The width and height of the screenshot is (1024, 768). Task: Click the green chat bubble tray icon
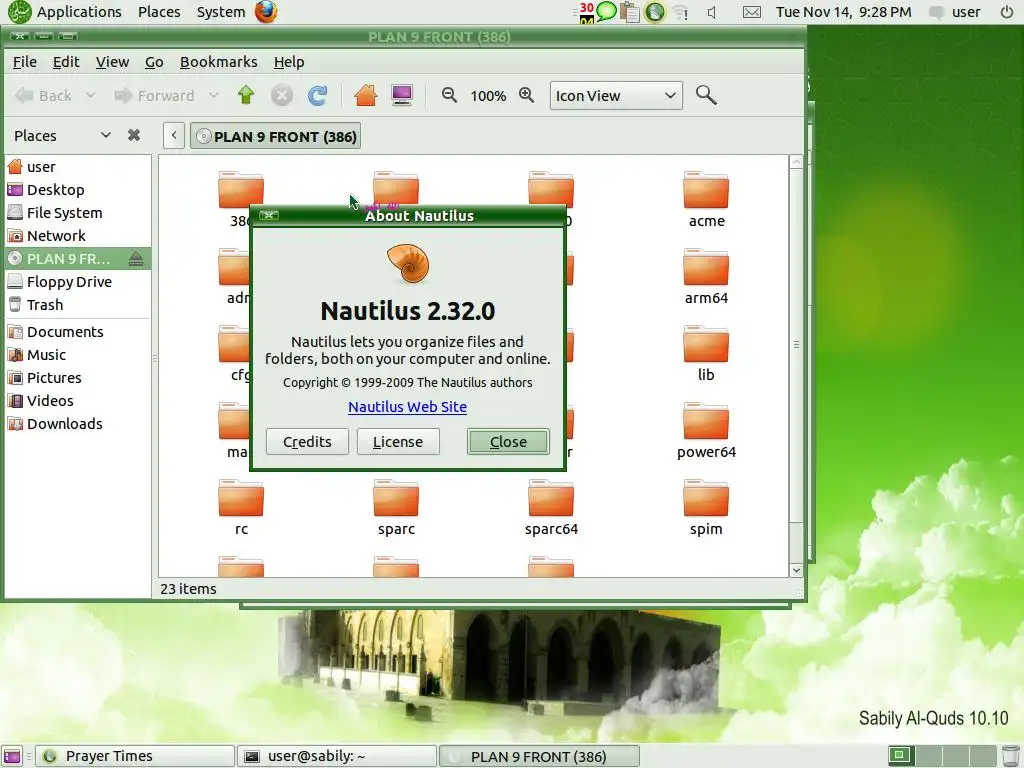click(606, 11)
